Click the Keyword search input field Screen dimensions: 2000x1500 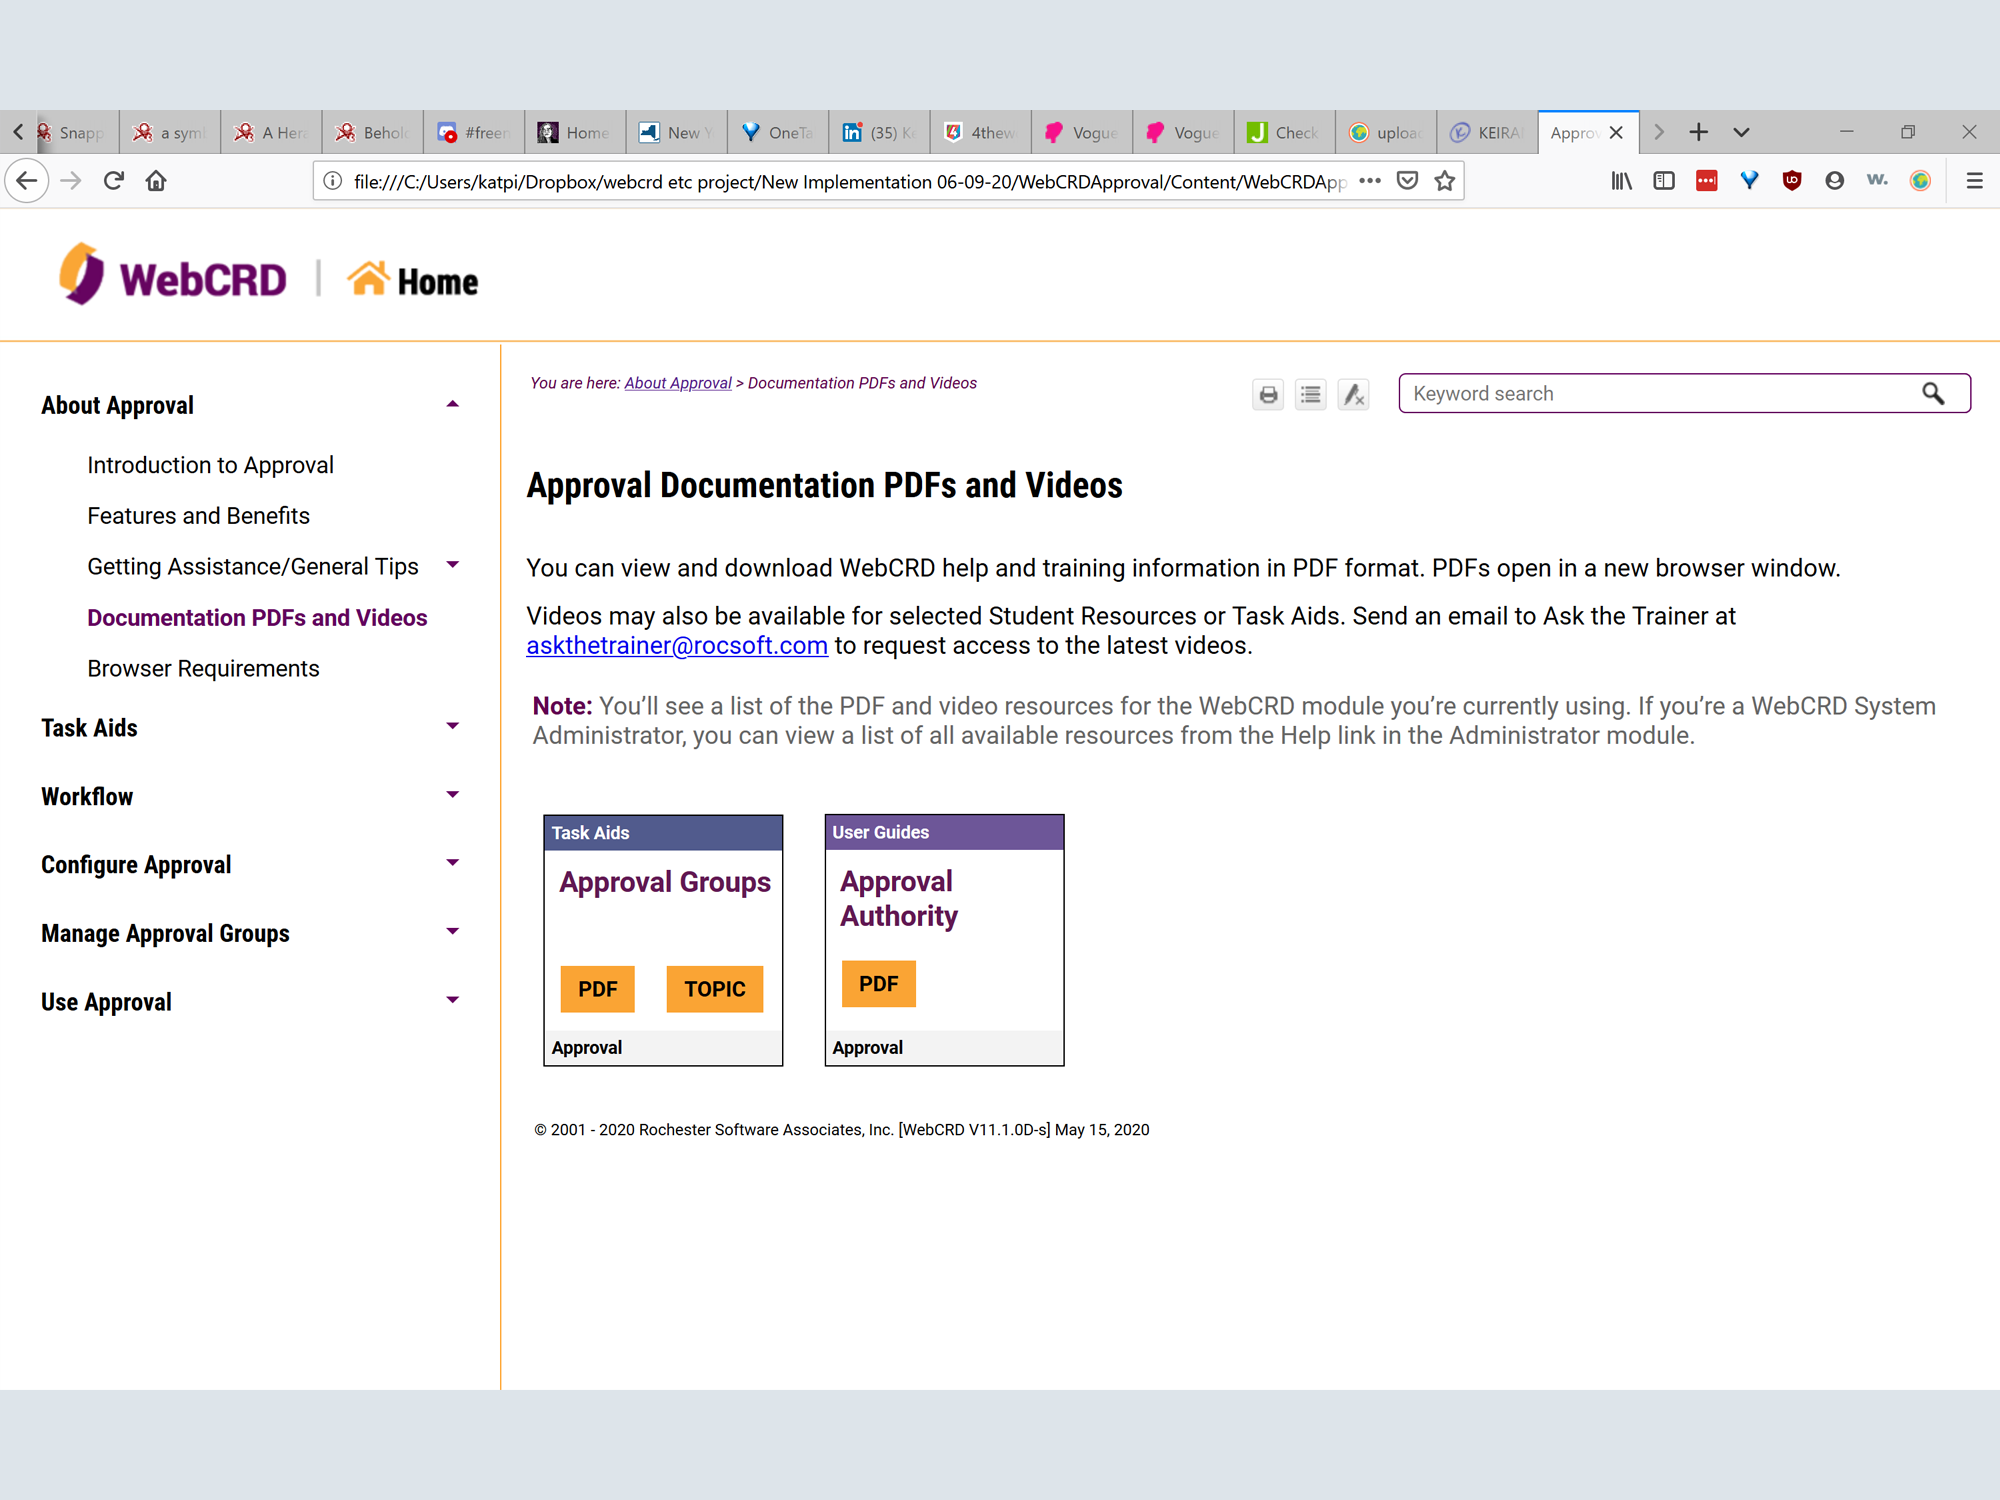(x=1661, y=392)
